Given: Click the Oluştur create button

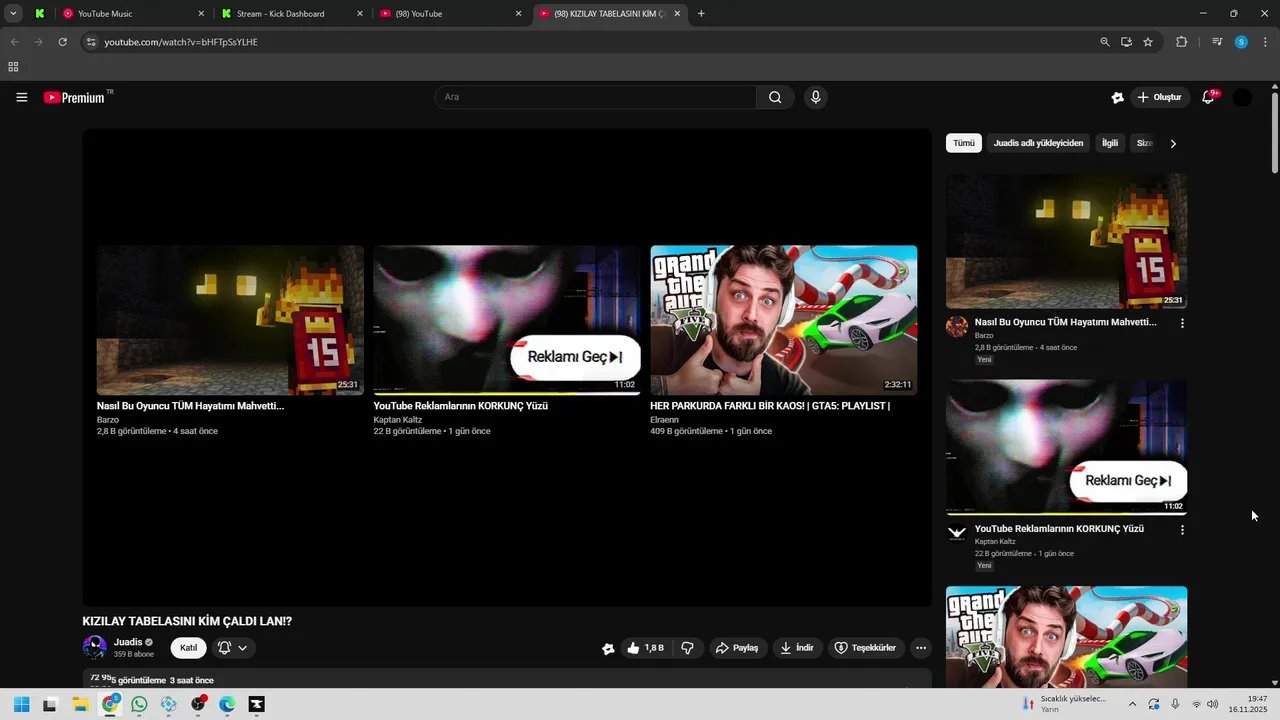Looking at the screenshot, I should pyautogui.click(x=1160, y=97).
